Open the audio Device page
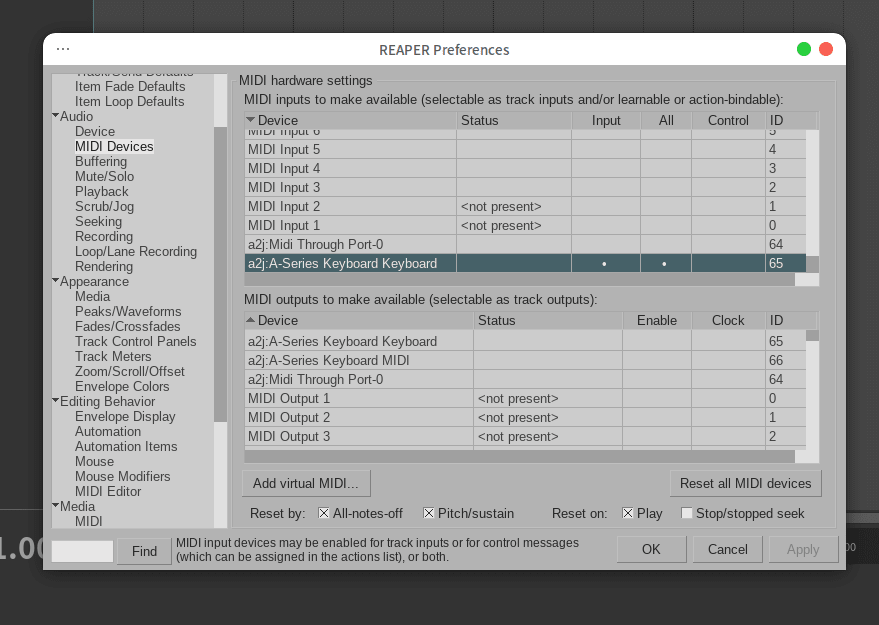The height and width of the screenshot is (625, 879). (x=95, y=131)
